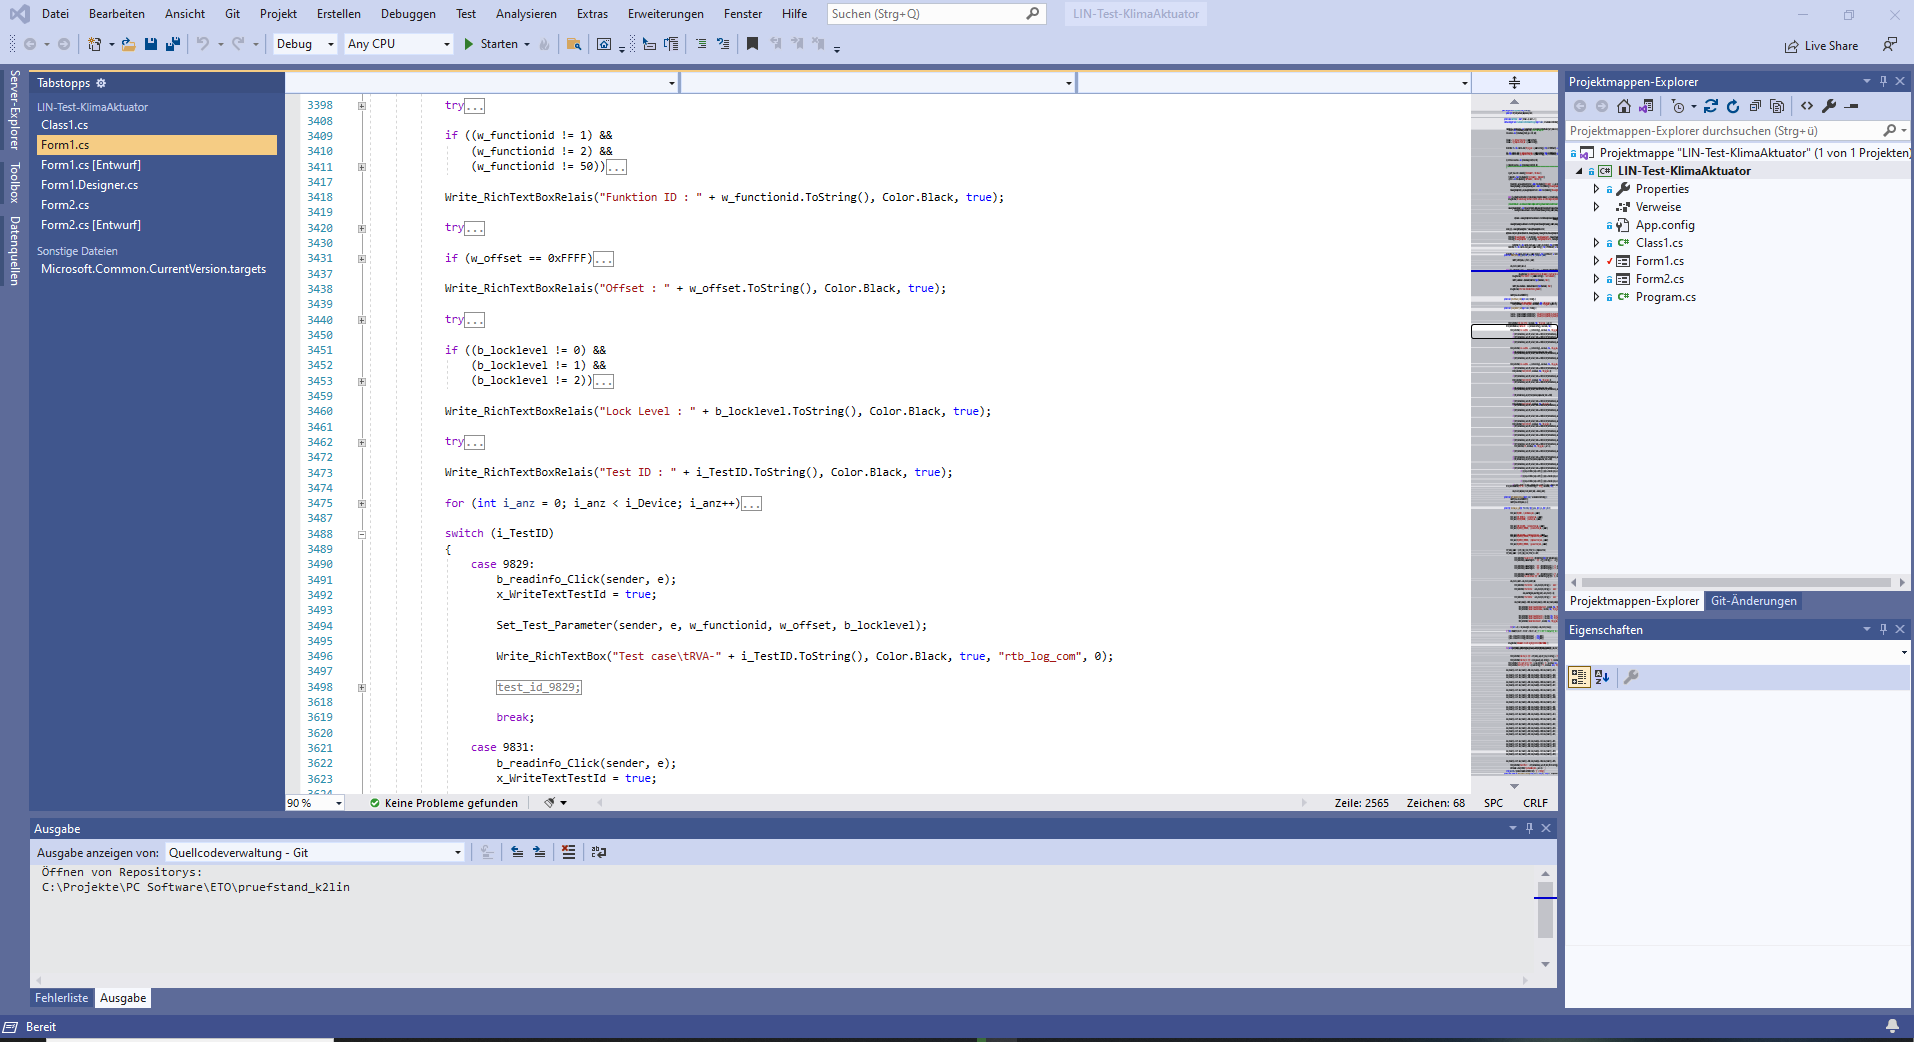Screen dimensions: 1914x1042
Task: Open Microsoft.Common.CurrentVersion.targets file
Action: point(153,269)
